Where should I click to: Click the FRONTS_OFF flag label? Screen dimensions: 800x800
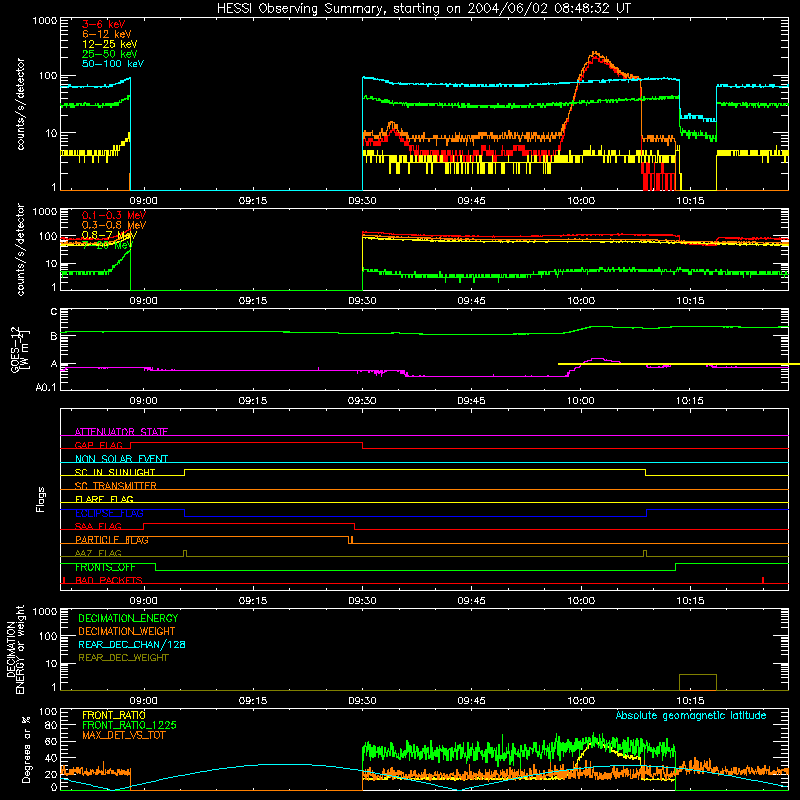pyautogui.click(x=105, y=567)
